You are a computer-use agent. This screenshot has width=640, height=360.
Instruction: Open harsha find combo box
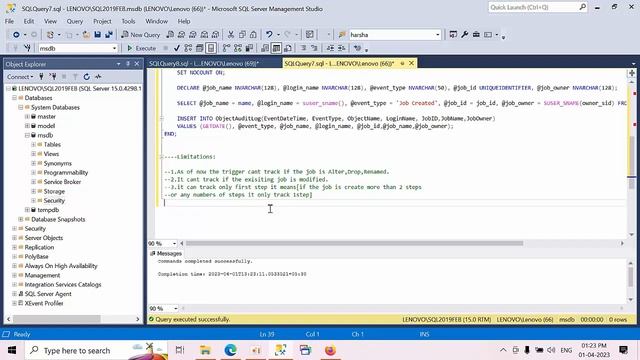395,35
